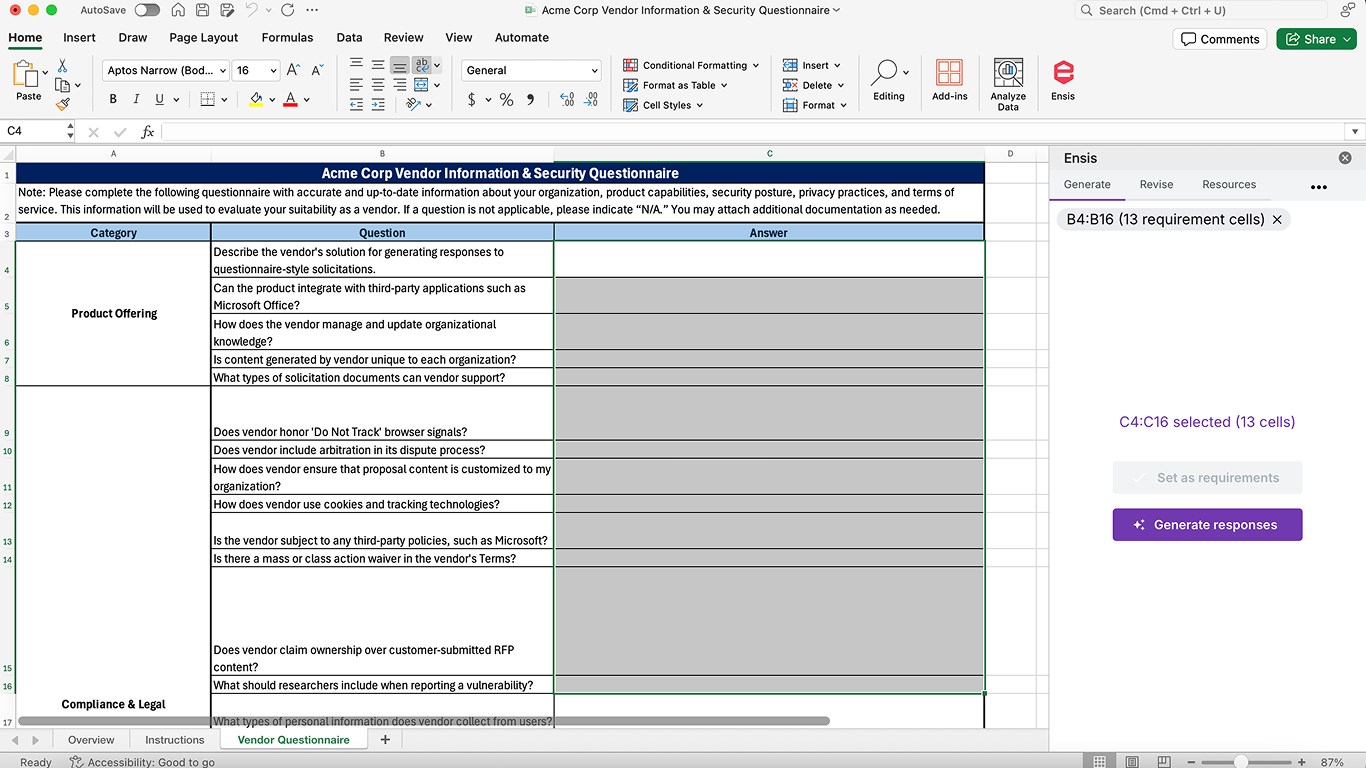Switch to the Resources tab in Ensis
Viewport: 1366px width, 768px height.
[x=1229, y=184]
